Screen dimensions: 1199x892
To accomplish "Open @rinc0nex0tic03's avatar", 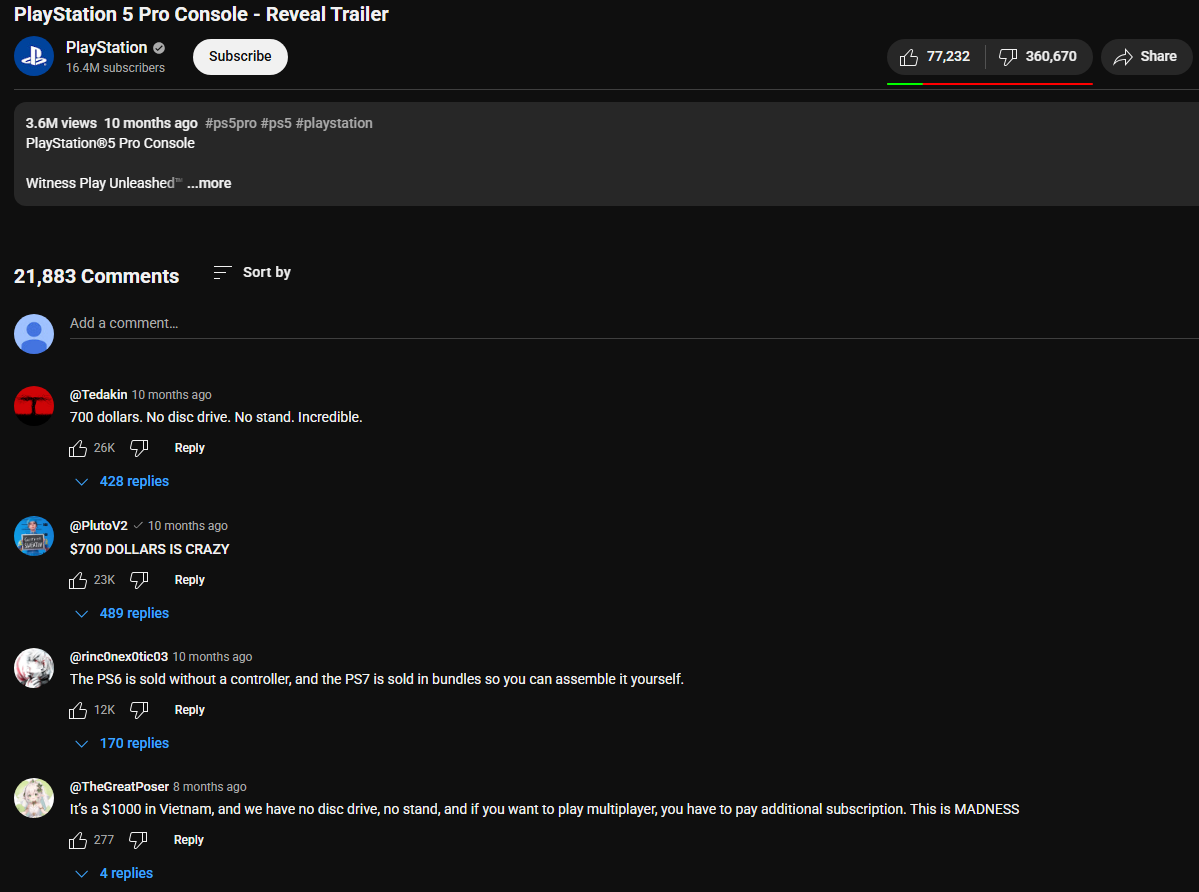I will tap(34, 668).
